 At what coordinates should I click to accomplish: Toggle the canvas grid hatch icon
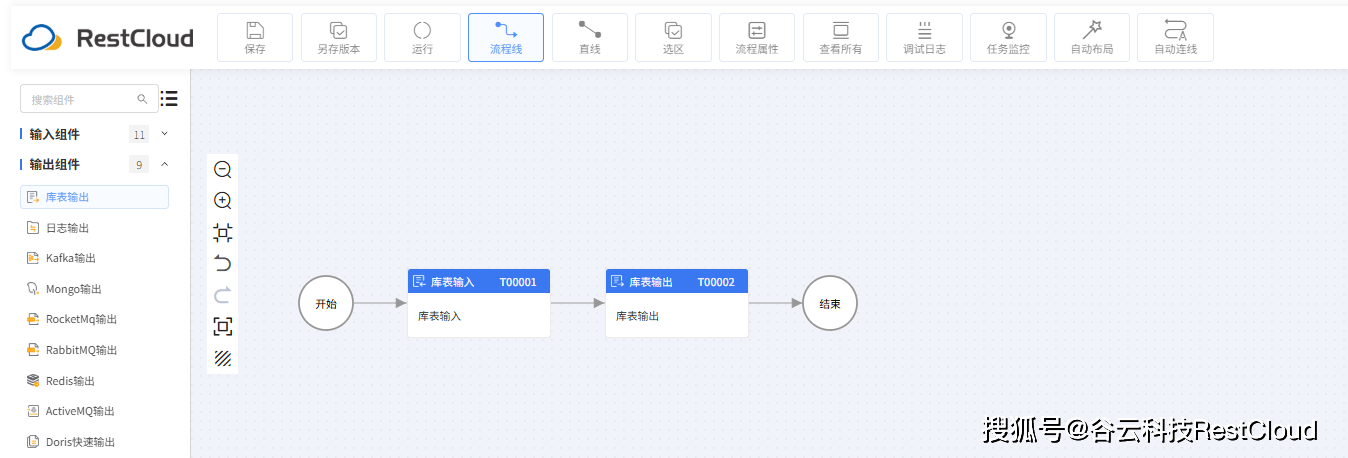(223, 358)
